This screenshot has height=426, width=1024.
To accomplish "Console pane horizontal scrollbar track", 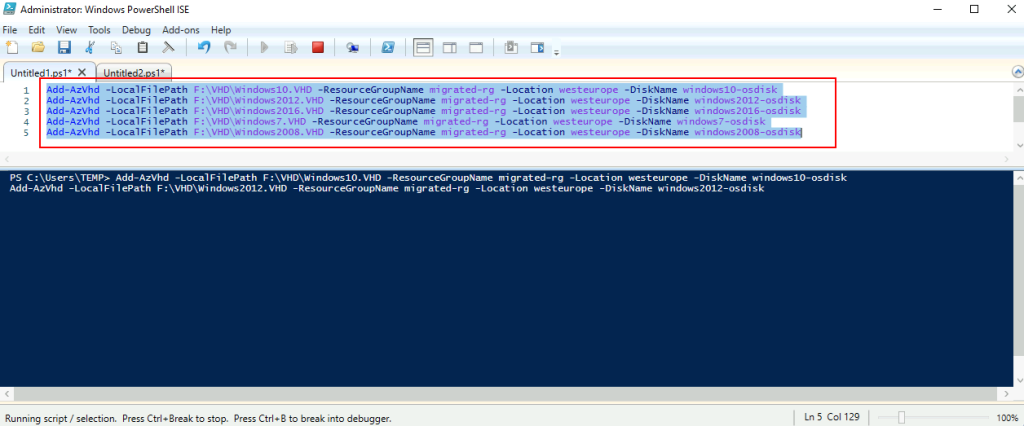I will pyautogui.click(x=505, y=393).
